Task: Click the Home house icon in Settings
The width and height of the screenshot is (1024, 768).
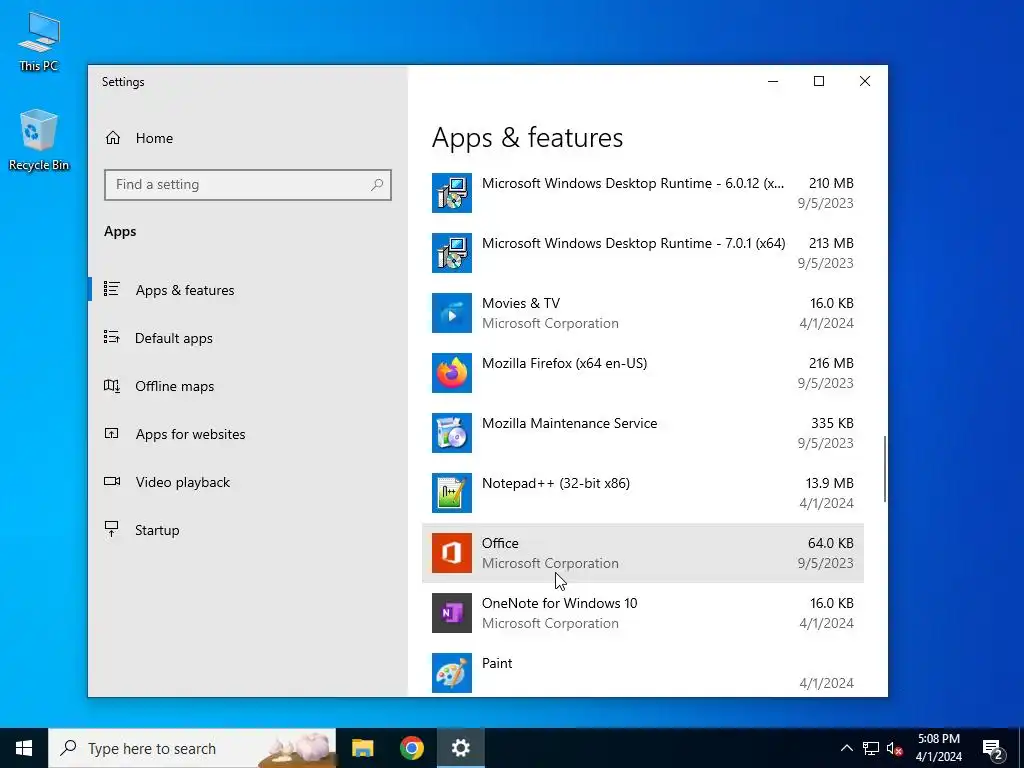Action: pos(113,138)
